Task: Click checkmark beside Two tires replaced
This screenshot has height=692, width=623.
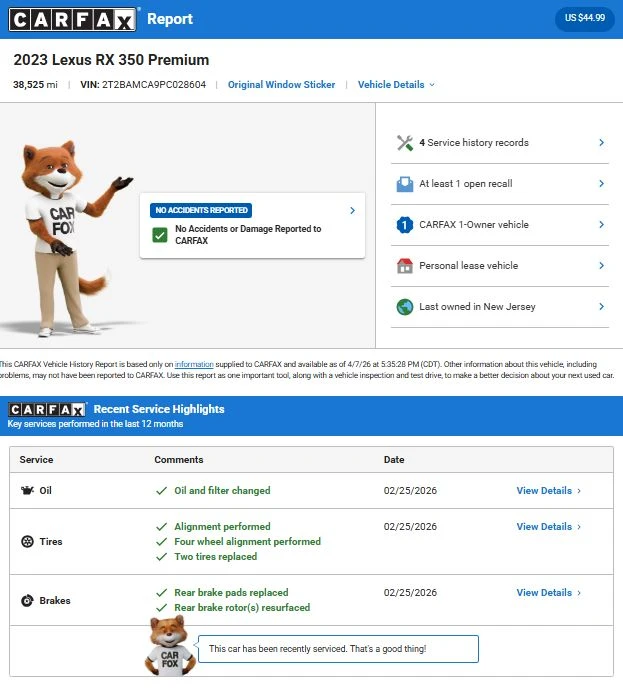Action: (161, 557)
